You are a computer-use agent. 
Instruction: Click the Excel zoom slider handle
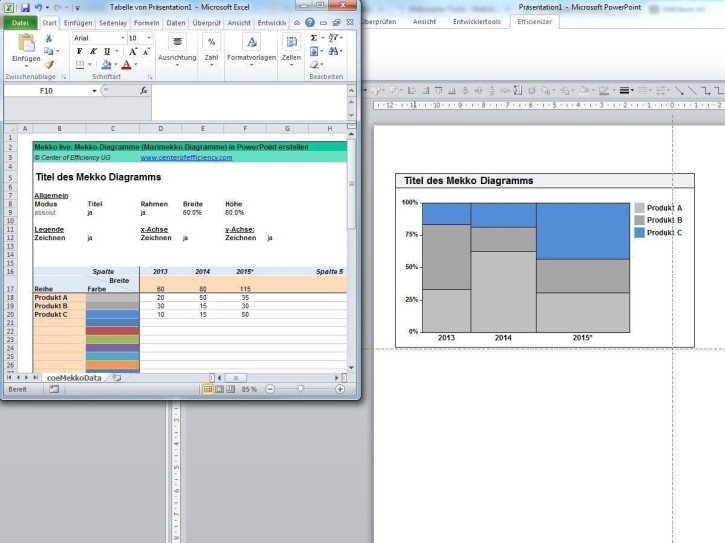click(x=301, y=389)
